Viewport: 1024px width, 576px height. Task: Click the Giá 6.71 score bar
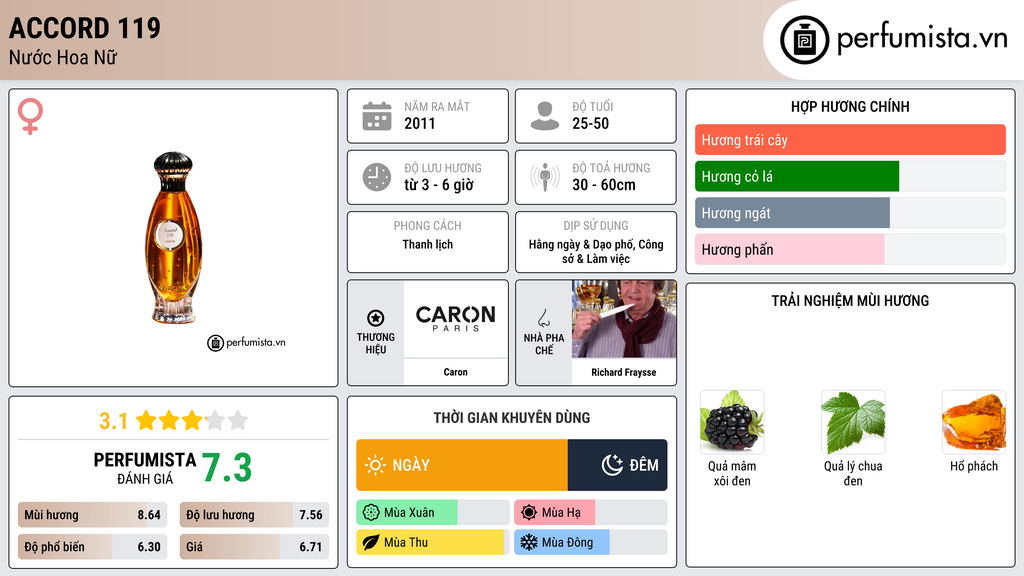click(254, 547)
